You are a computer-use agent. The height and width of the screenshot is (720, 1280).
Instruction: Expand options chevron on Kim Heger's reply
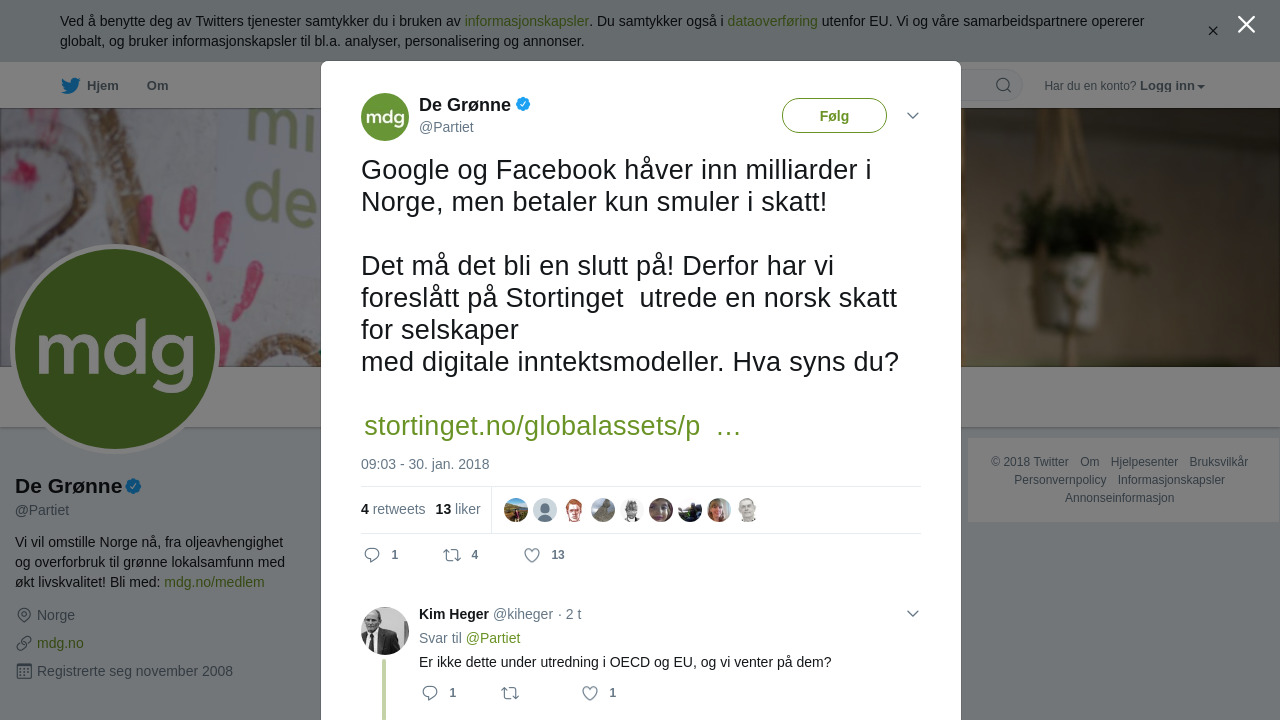913,614
